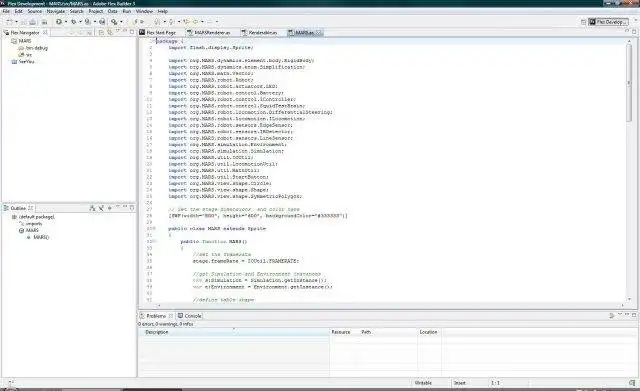Viewport: 640px width, 391px height.
Task: Open the Window menu
Action: 144,11
